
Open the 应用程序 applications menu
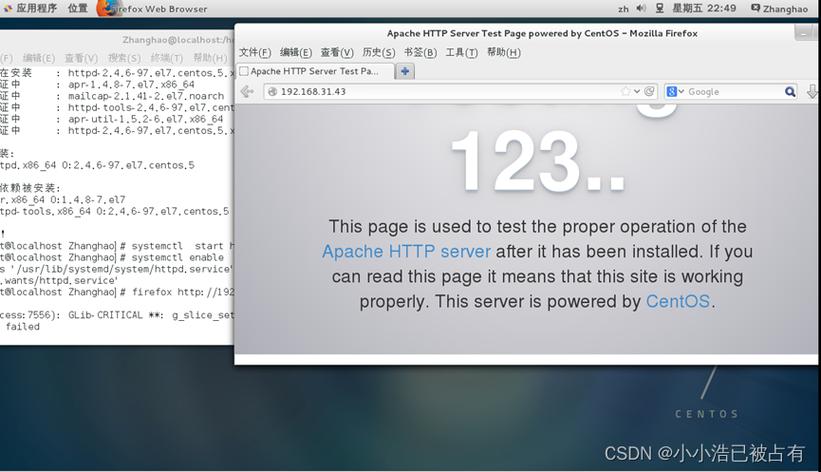pyautogui.click(x=30, y=9)
